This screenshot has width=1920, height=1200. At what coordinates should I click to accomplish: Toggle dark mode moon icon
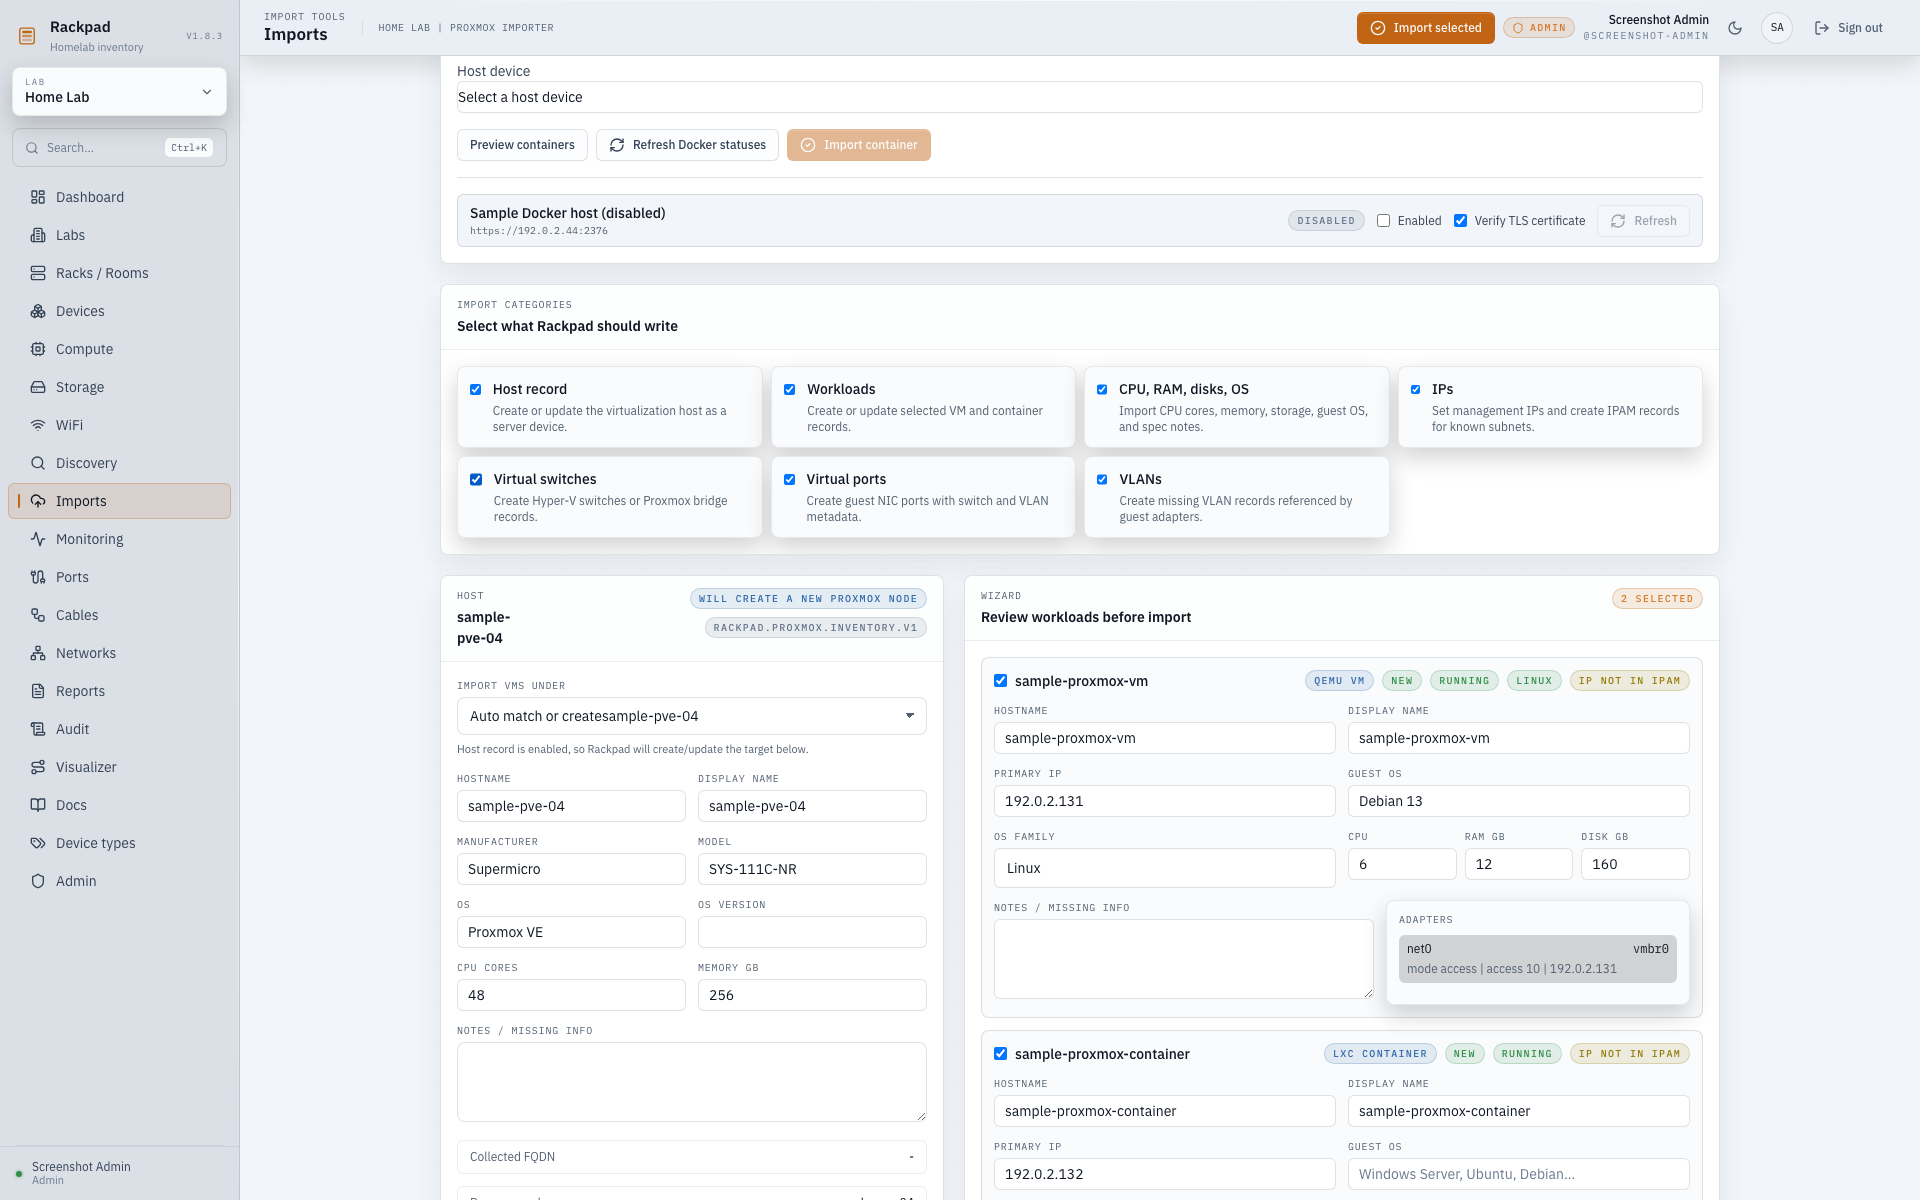[x=1735, y=28]
